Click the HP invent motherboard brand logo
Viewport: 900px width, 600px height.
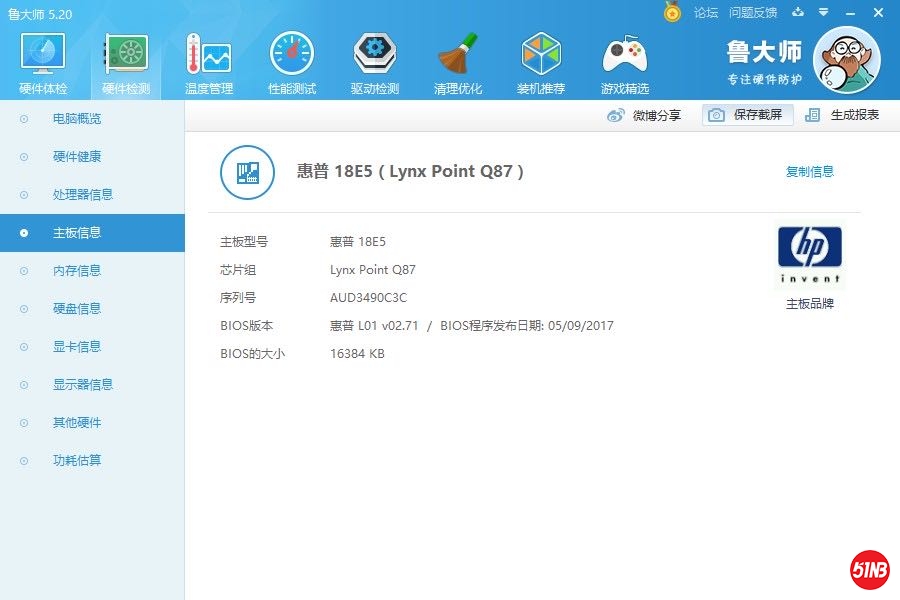tap(808, 252)
